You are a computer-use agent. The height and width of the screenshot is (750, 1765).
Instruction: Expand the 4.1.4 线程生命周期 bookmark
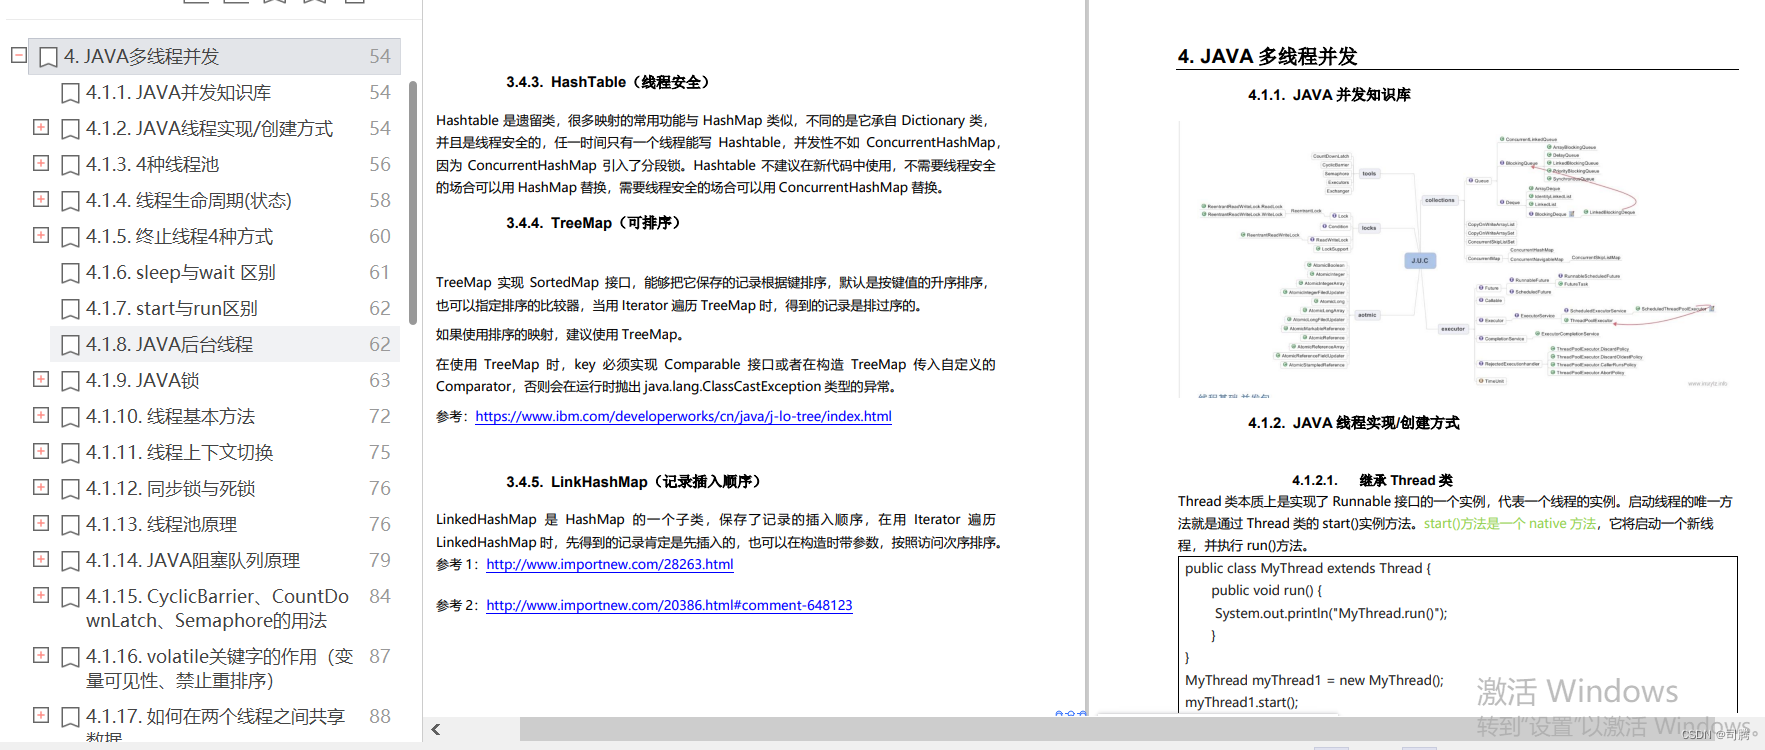(x=41, y=199)
